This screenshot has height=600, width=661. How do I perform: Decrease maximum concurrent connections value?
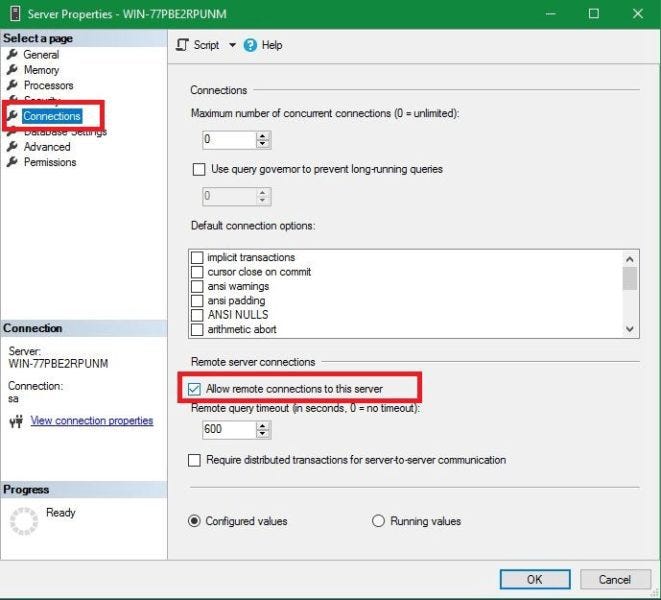[263, 144]
